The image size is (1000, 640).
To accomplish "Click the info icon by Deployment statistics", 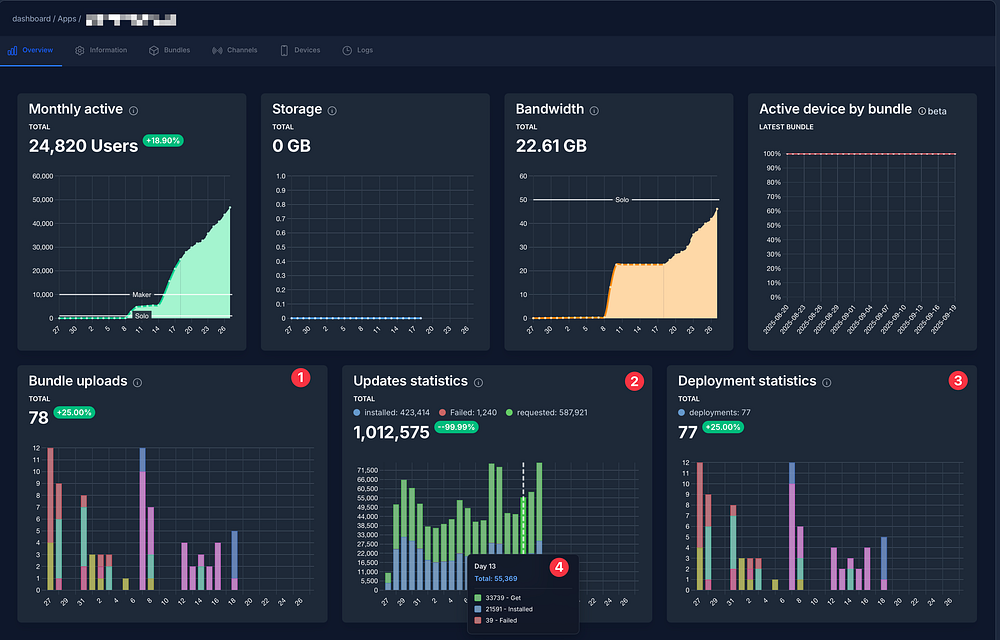I will 827,382.
